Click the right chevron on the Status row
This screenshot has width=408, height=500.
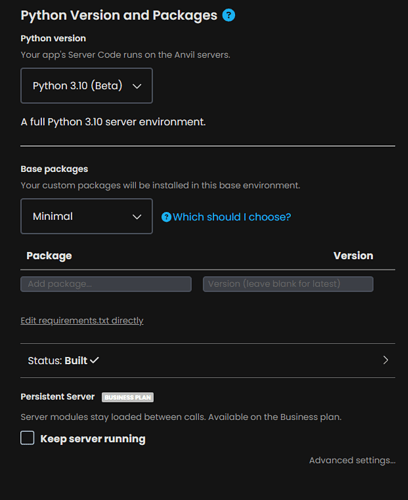(386, 360)
